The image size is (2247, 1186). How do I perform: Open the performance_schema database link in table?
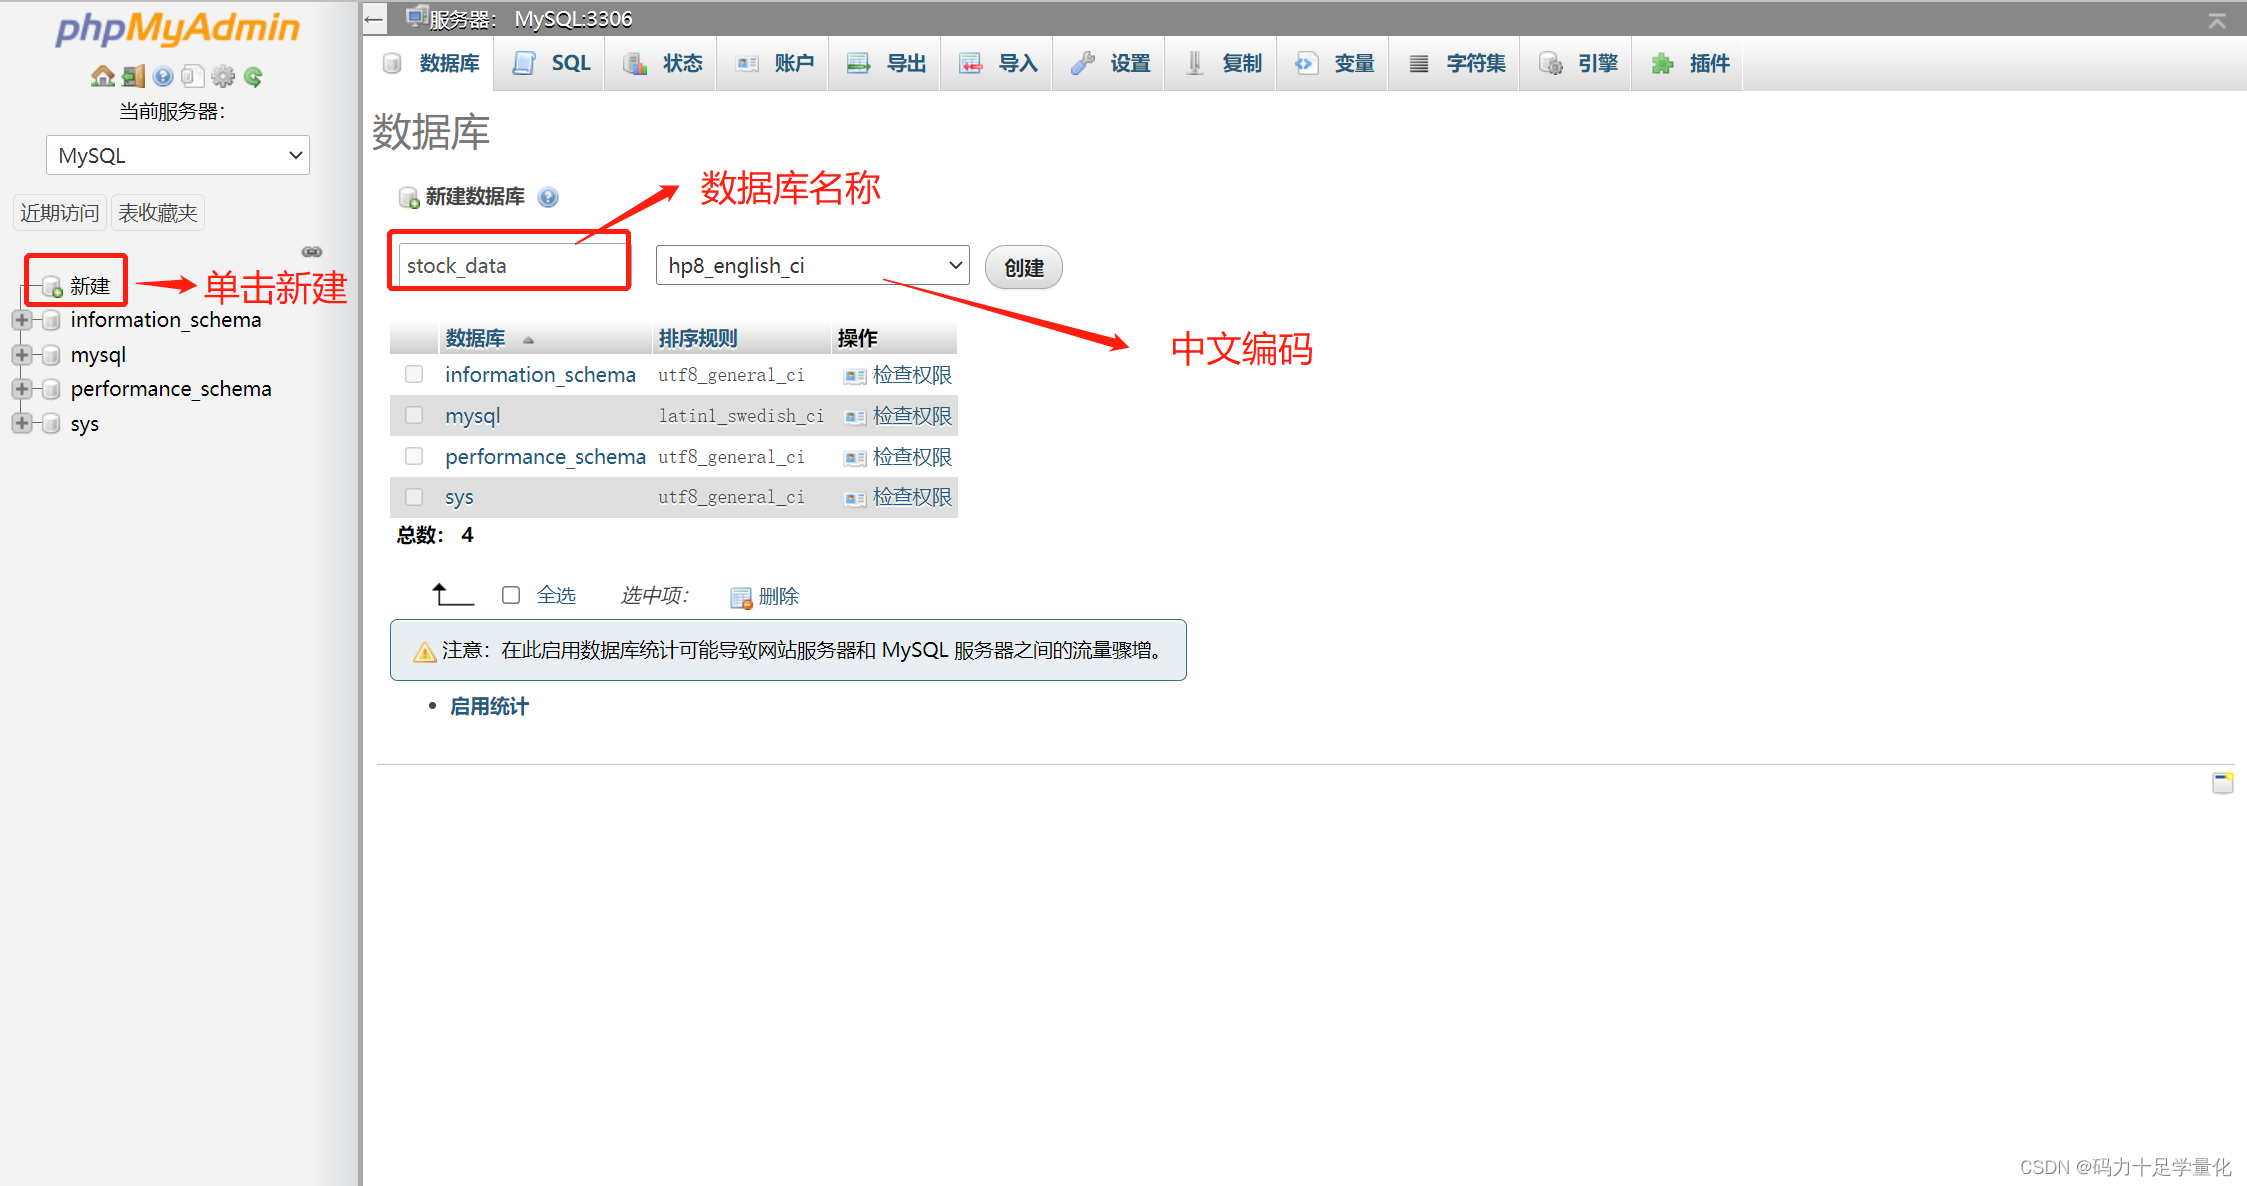(x=546, y=457)
